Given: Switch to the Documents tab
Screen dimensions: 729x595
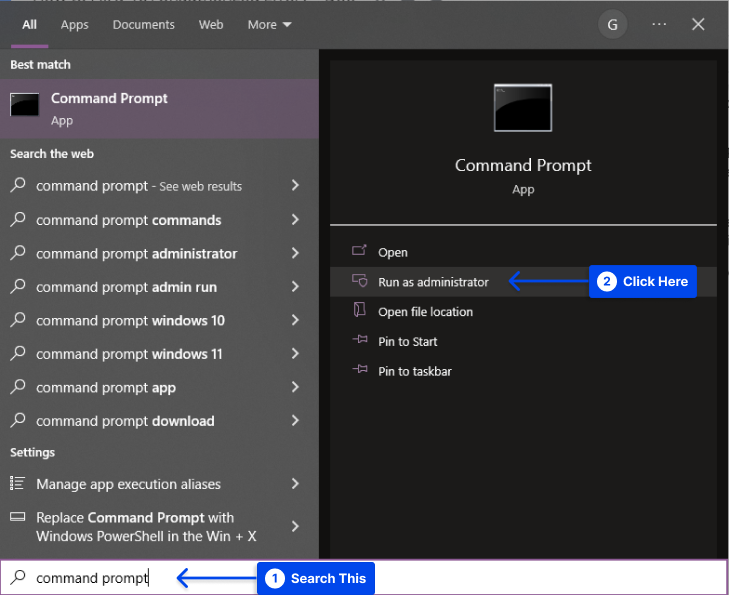Looking at the screenshot, I should pos(143,25).
